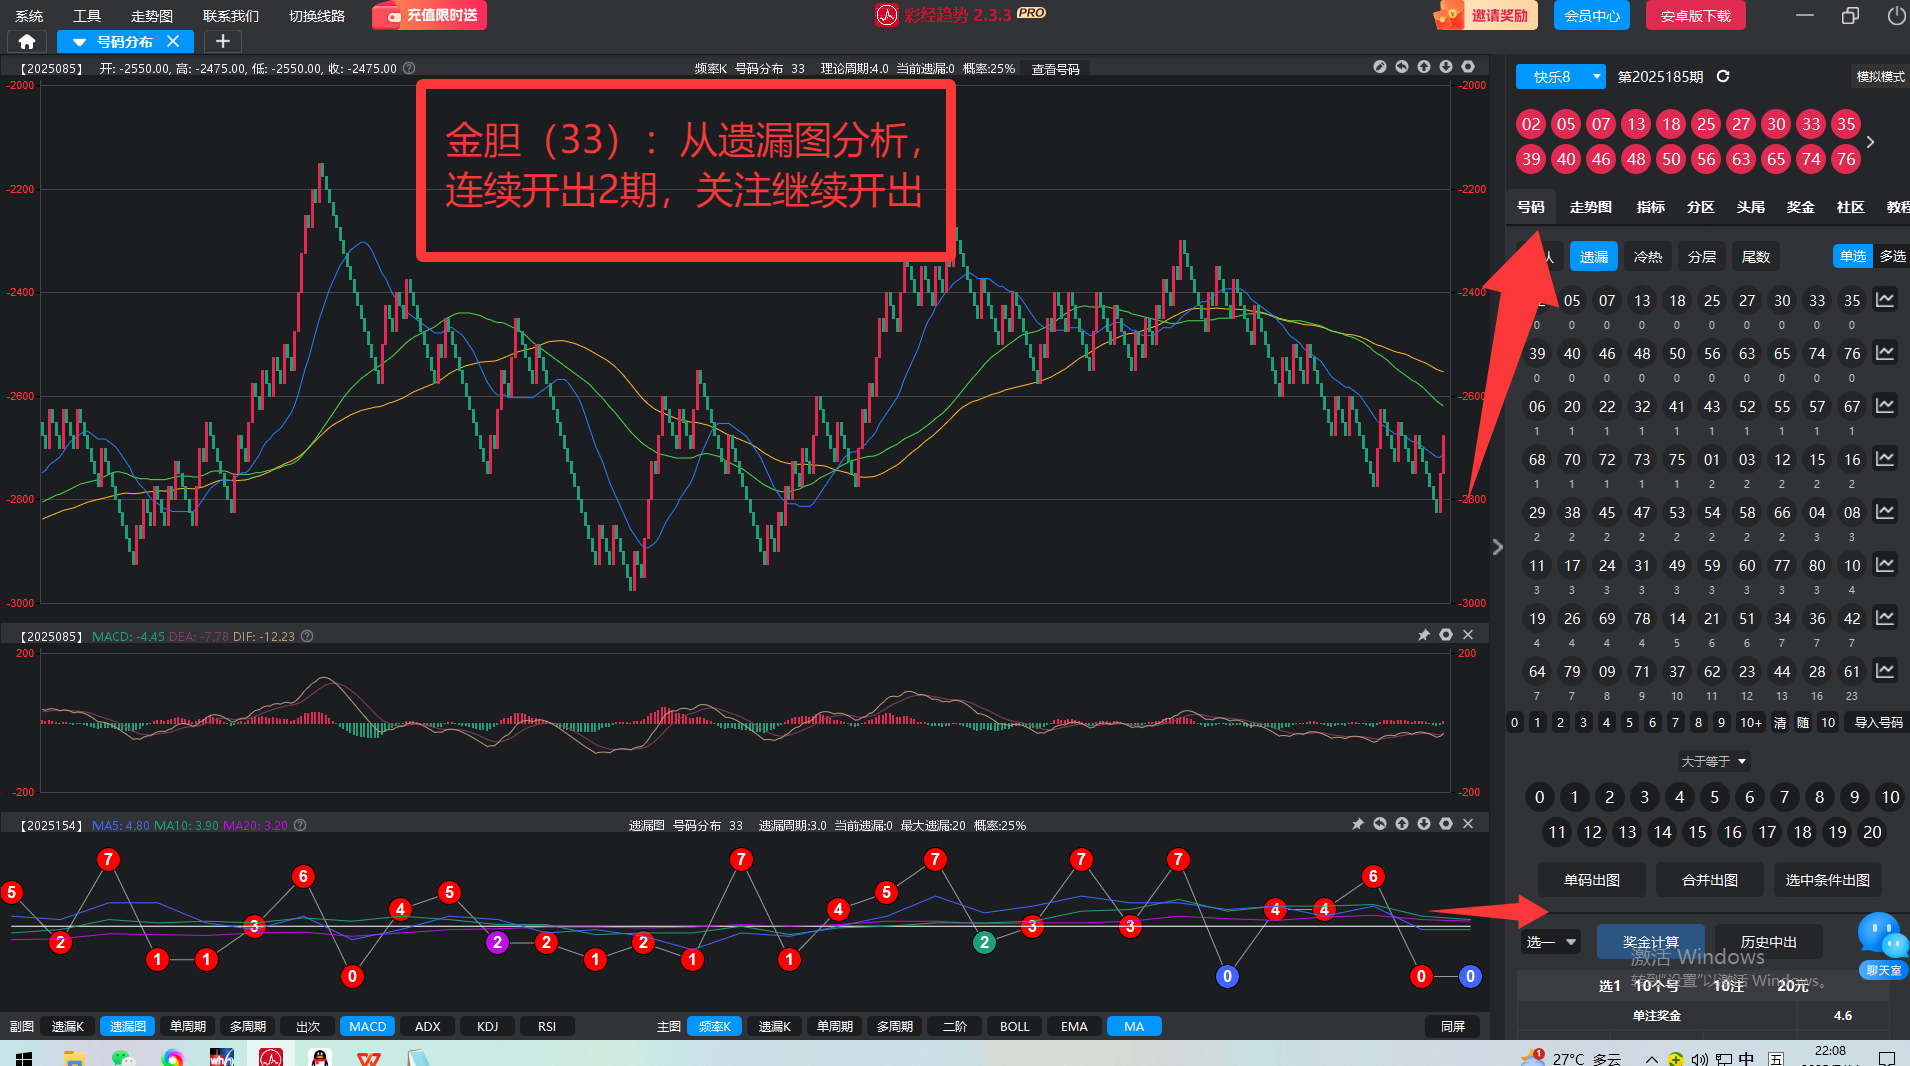
Task: Open the 聊天室 chat bubble
Action: pos(1883,946)
